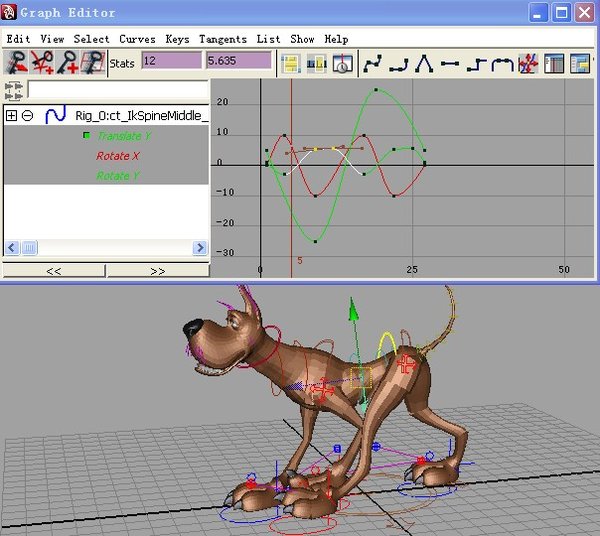The height and width of the screenshot is (536, 600).
Task: Apply Linear tangents icon
Action: (x=424, y=64)
